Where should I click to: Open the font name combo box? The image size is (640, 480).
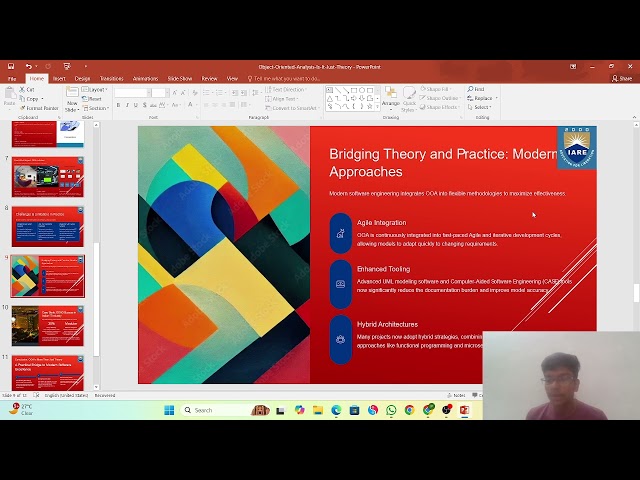(133, 93)
